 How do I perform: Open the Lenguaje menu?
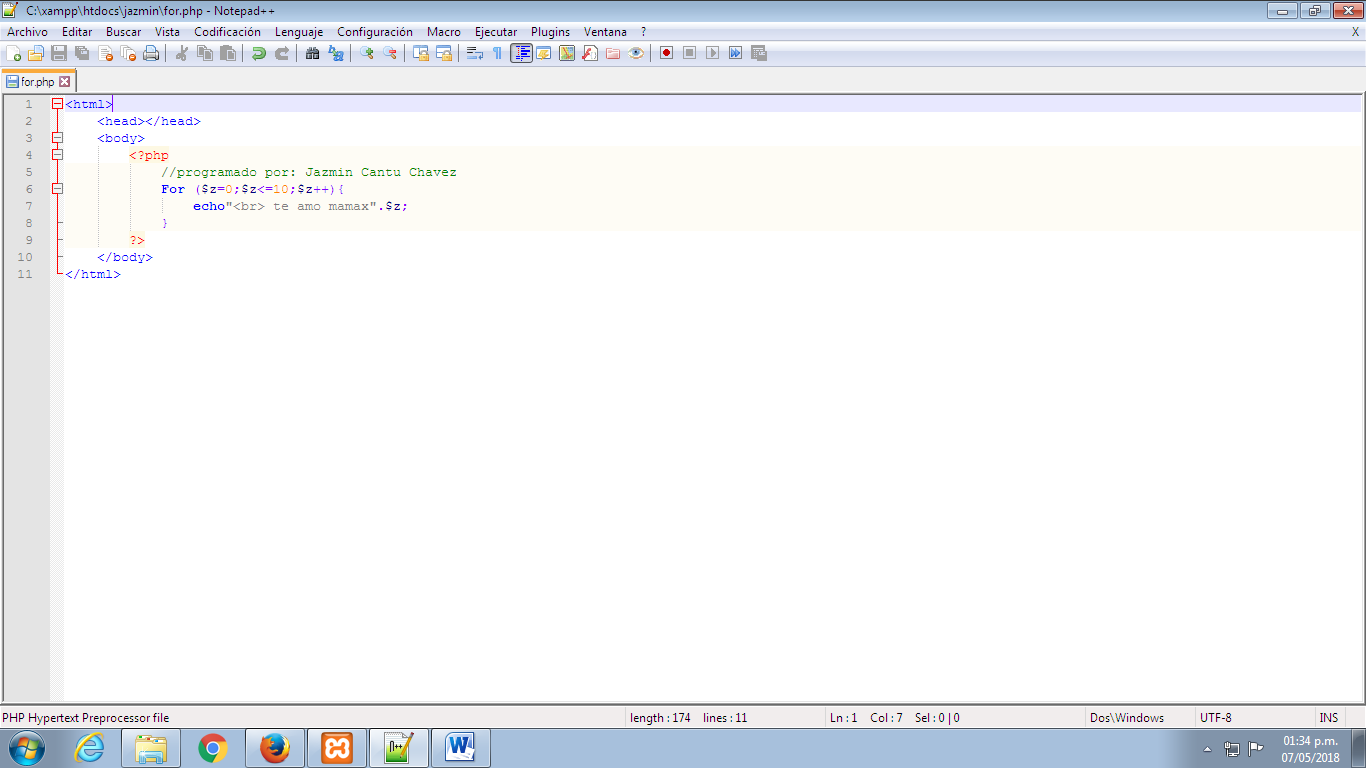click(x=299, y=31)
